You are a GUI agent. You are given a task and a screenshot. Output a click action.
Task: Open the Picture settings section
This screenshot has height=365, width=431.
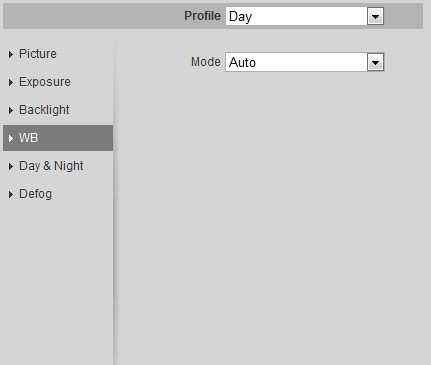[38, 54]
